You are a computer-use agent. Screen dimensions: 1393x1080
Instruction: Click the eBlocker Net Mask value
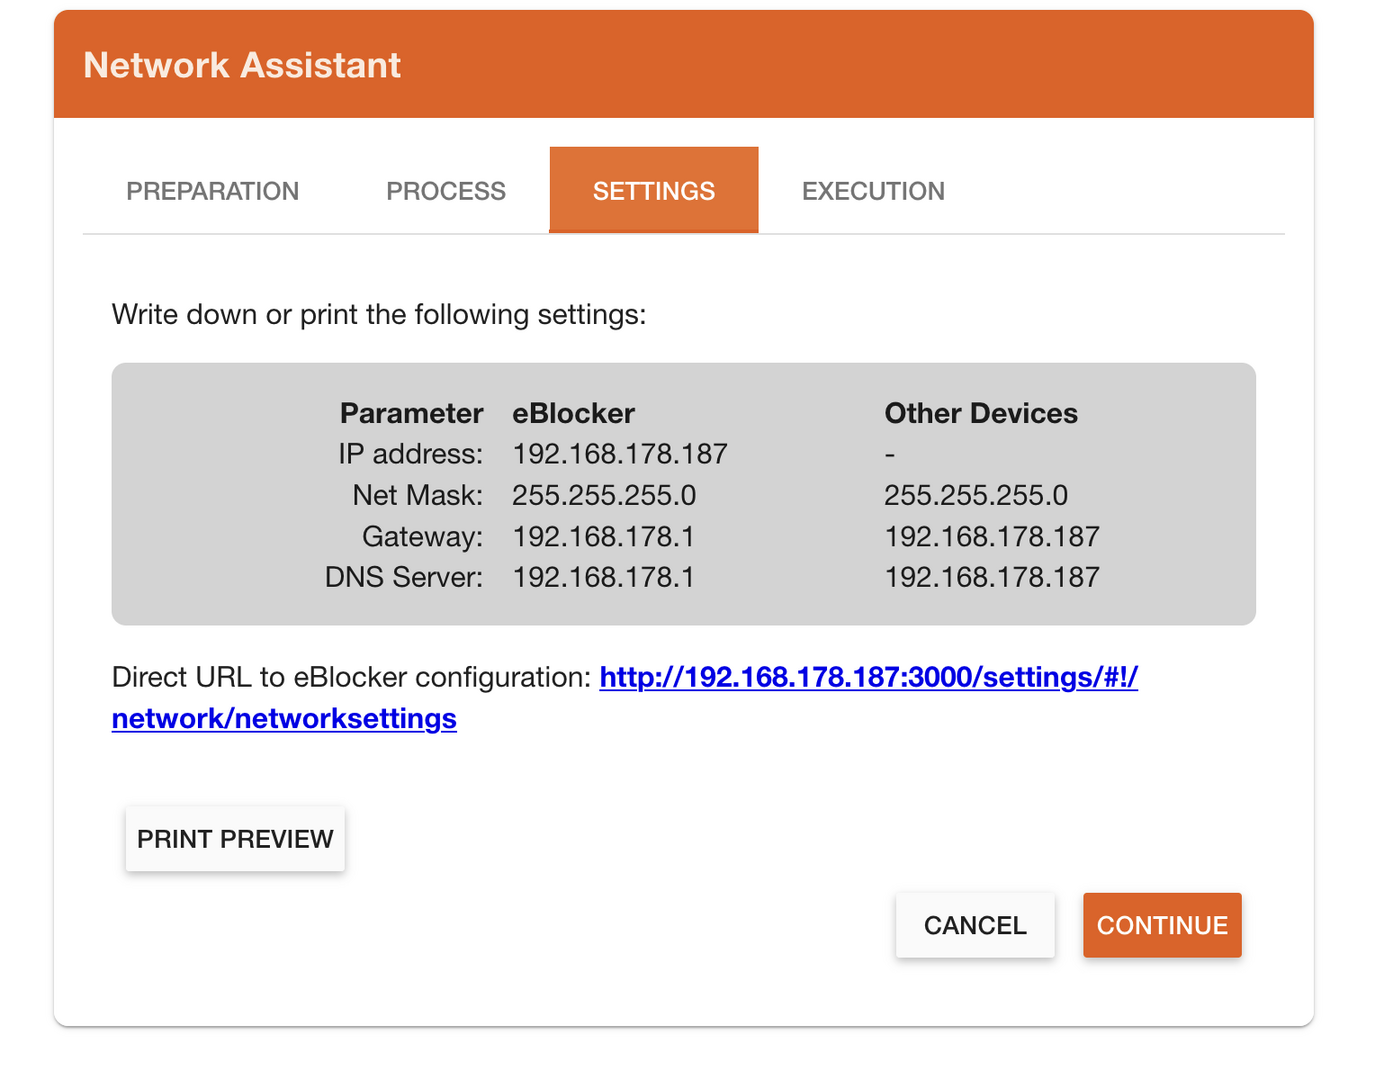tap(604, 495)
